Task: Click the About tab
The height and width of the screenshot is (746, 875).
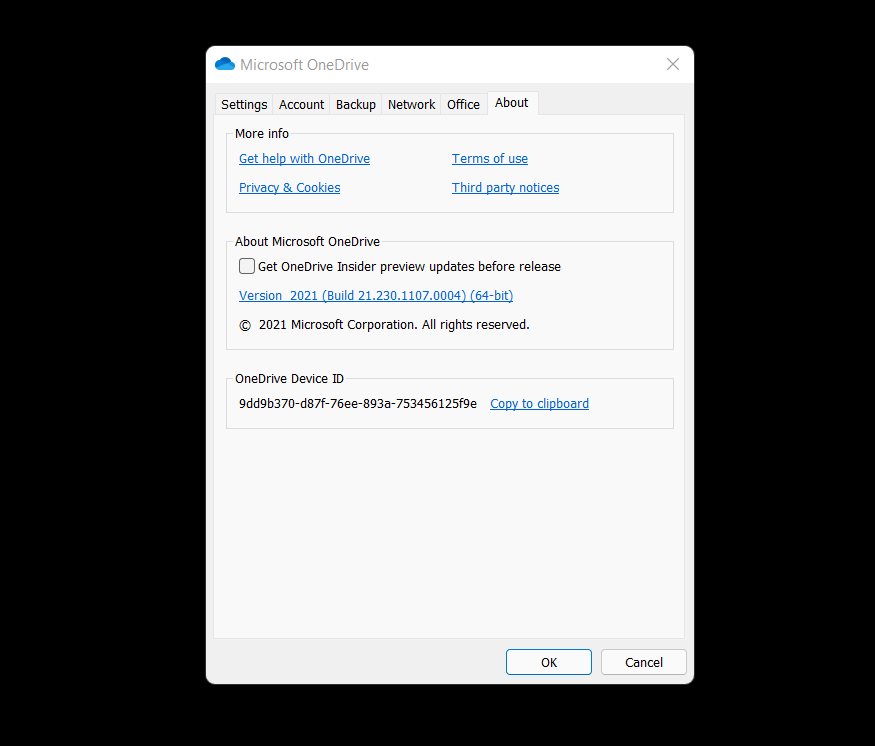Action: [x=512, y=103]
